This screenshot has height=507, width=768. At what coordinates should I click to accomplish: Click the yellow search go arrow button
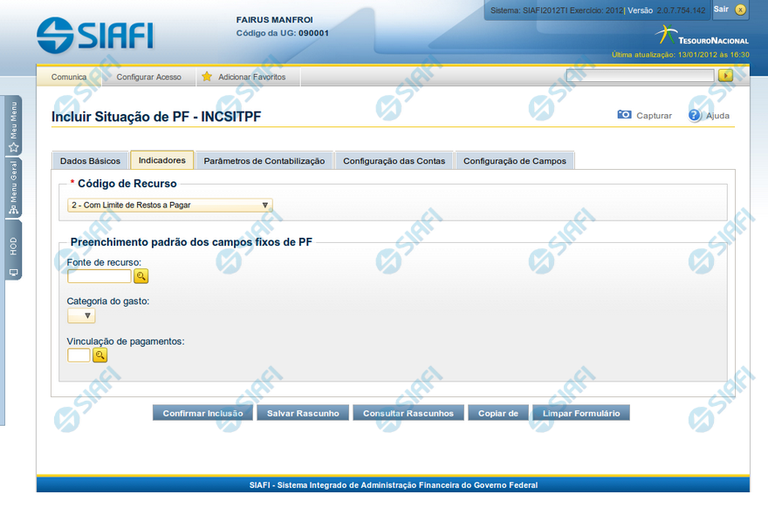tap(725, 75)
